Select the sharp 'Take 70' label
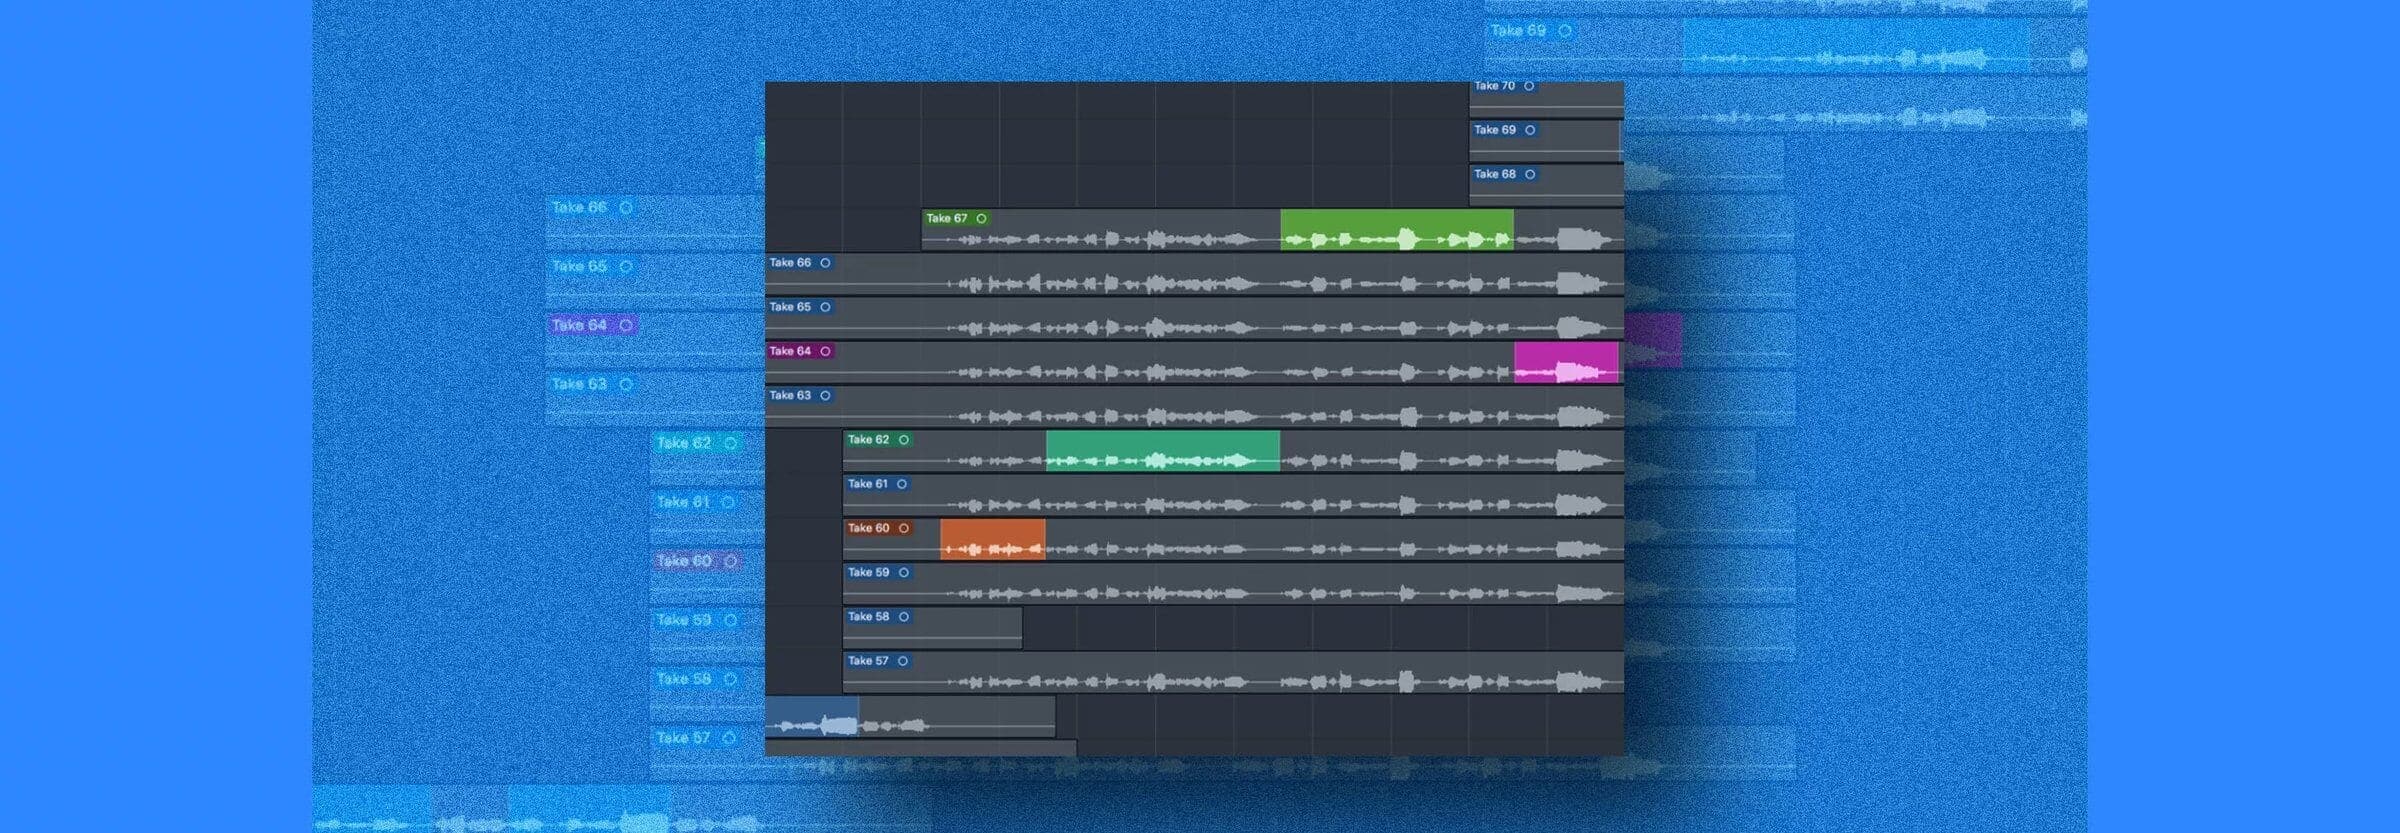The height and width of the screenshot is (833, 2400). point(1494,86)
